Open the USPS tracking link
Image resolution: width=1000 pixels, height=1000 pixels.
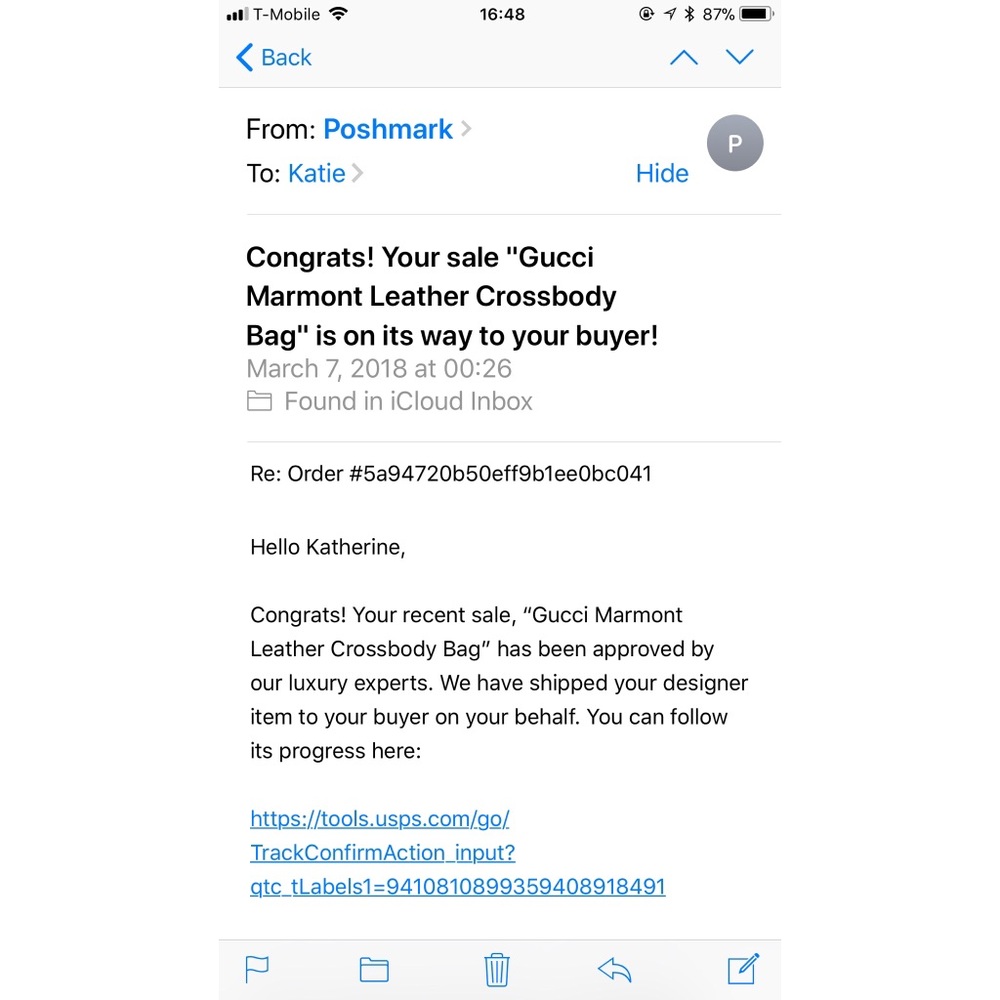pyautogui.click(x=457, y=852)
